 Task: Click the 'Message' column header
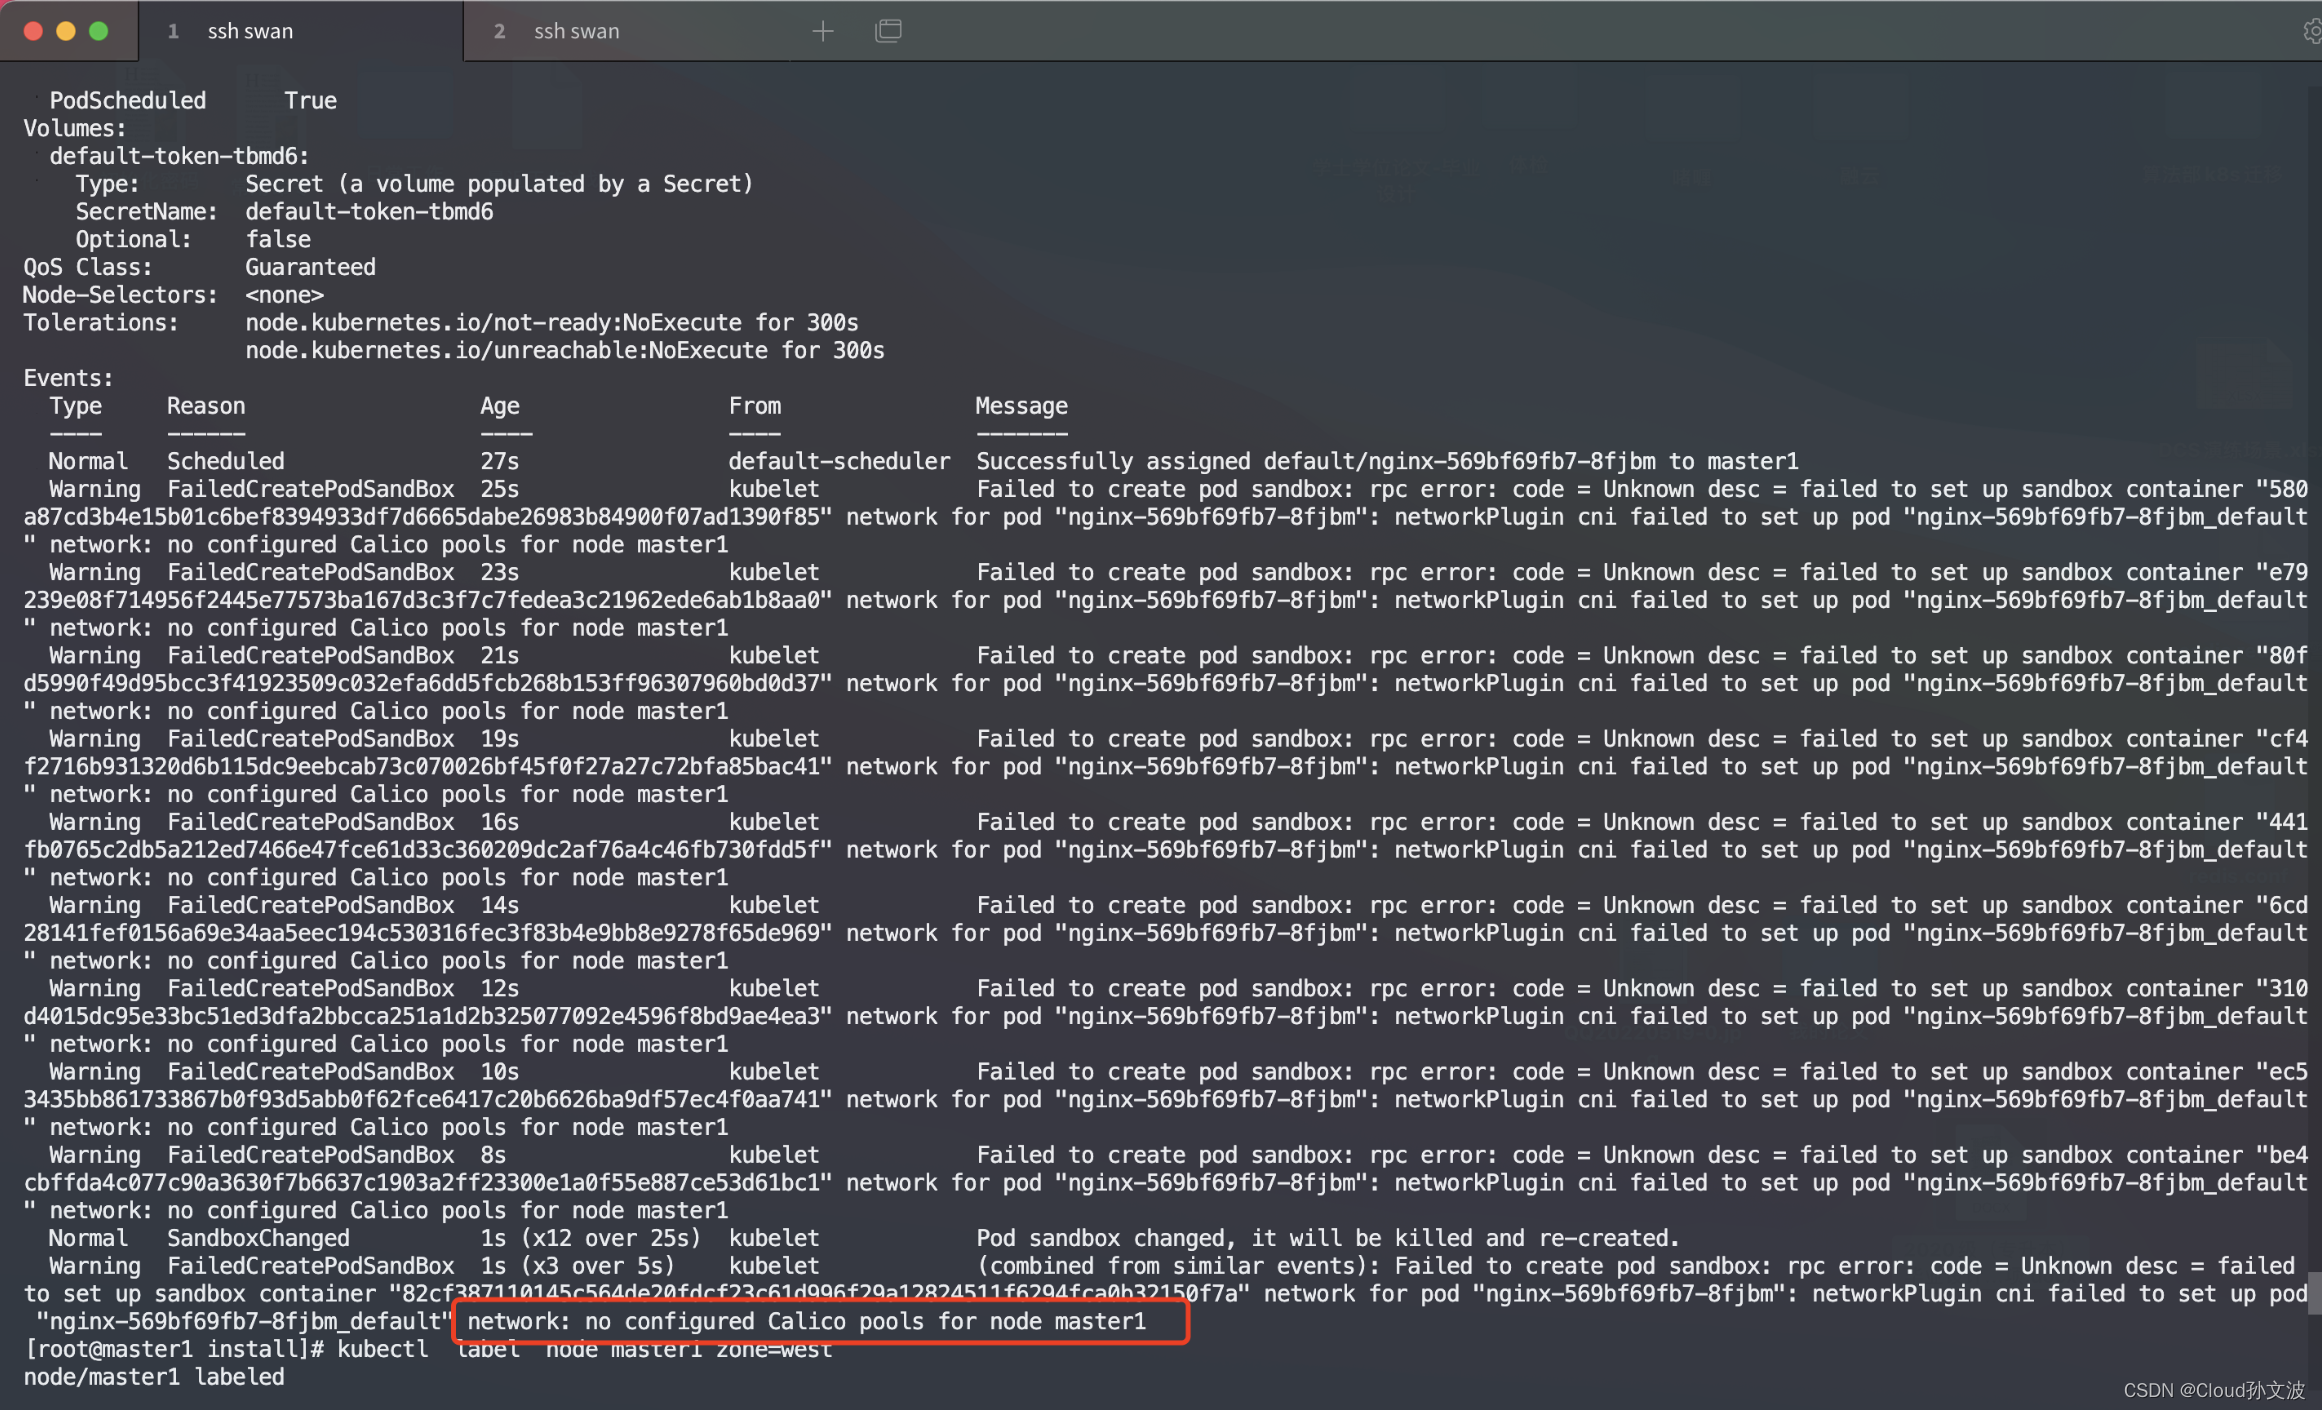click(x=1022, y=407)
